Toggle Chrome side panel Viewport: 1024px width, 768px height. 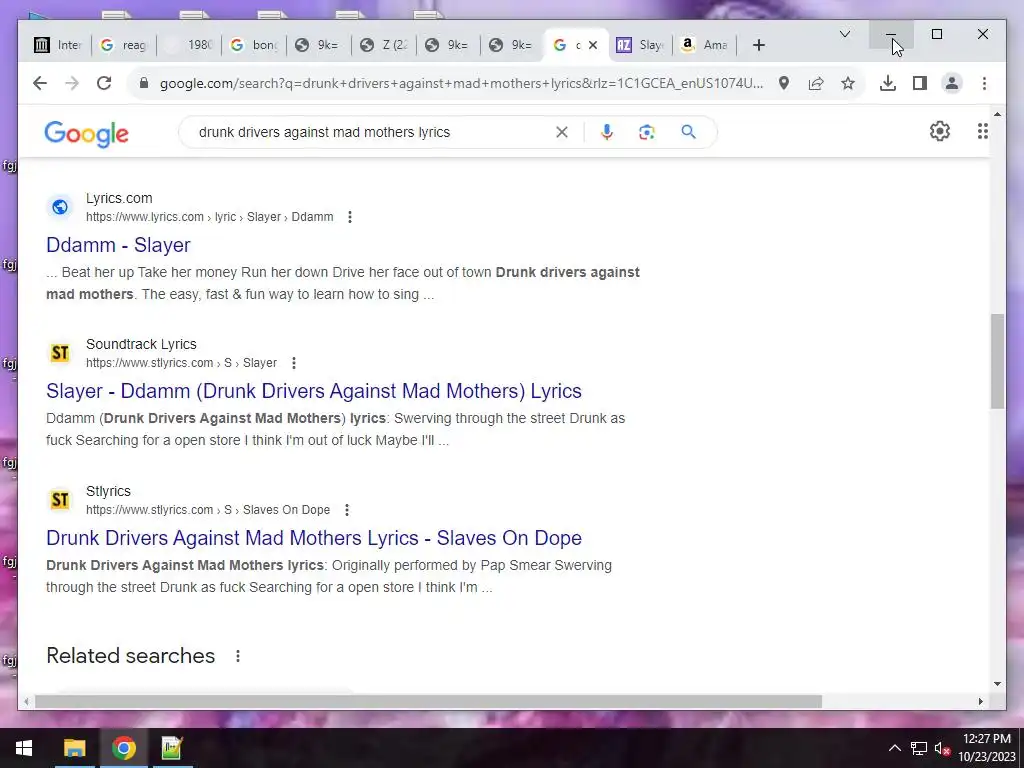[920, 83]
